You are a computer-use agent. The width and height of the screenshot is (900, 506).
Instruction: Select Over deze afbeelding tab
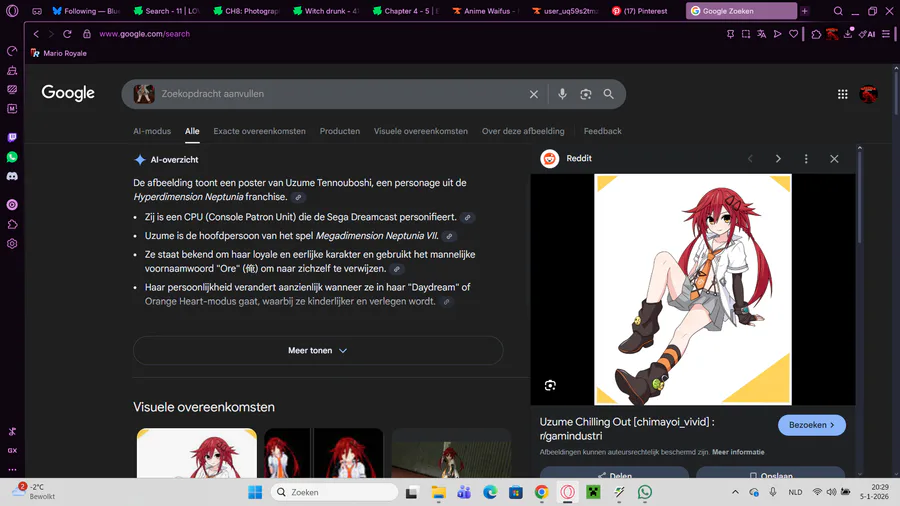coord(523,131)
